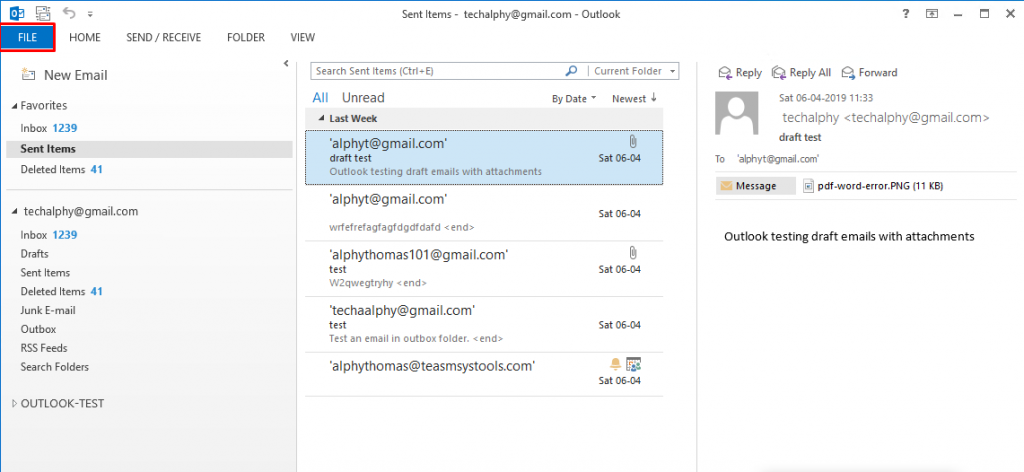This screenshot has width=1024, height=472.
Task: Open the FOLDER ribbon tab
Action: [246, 37]
